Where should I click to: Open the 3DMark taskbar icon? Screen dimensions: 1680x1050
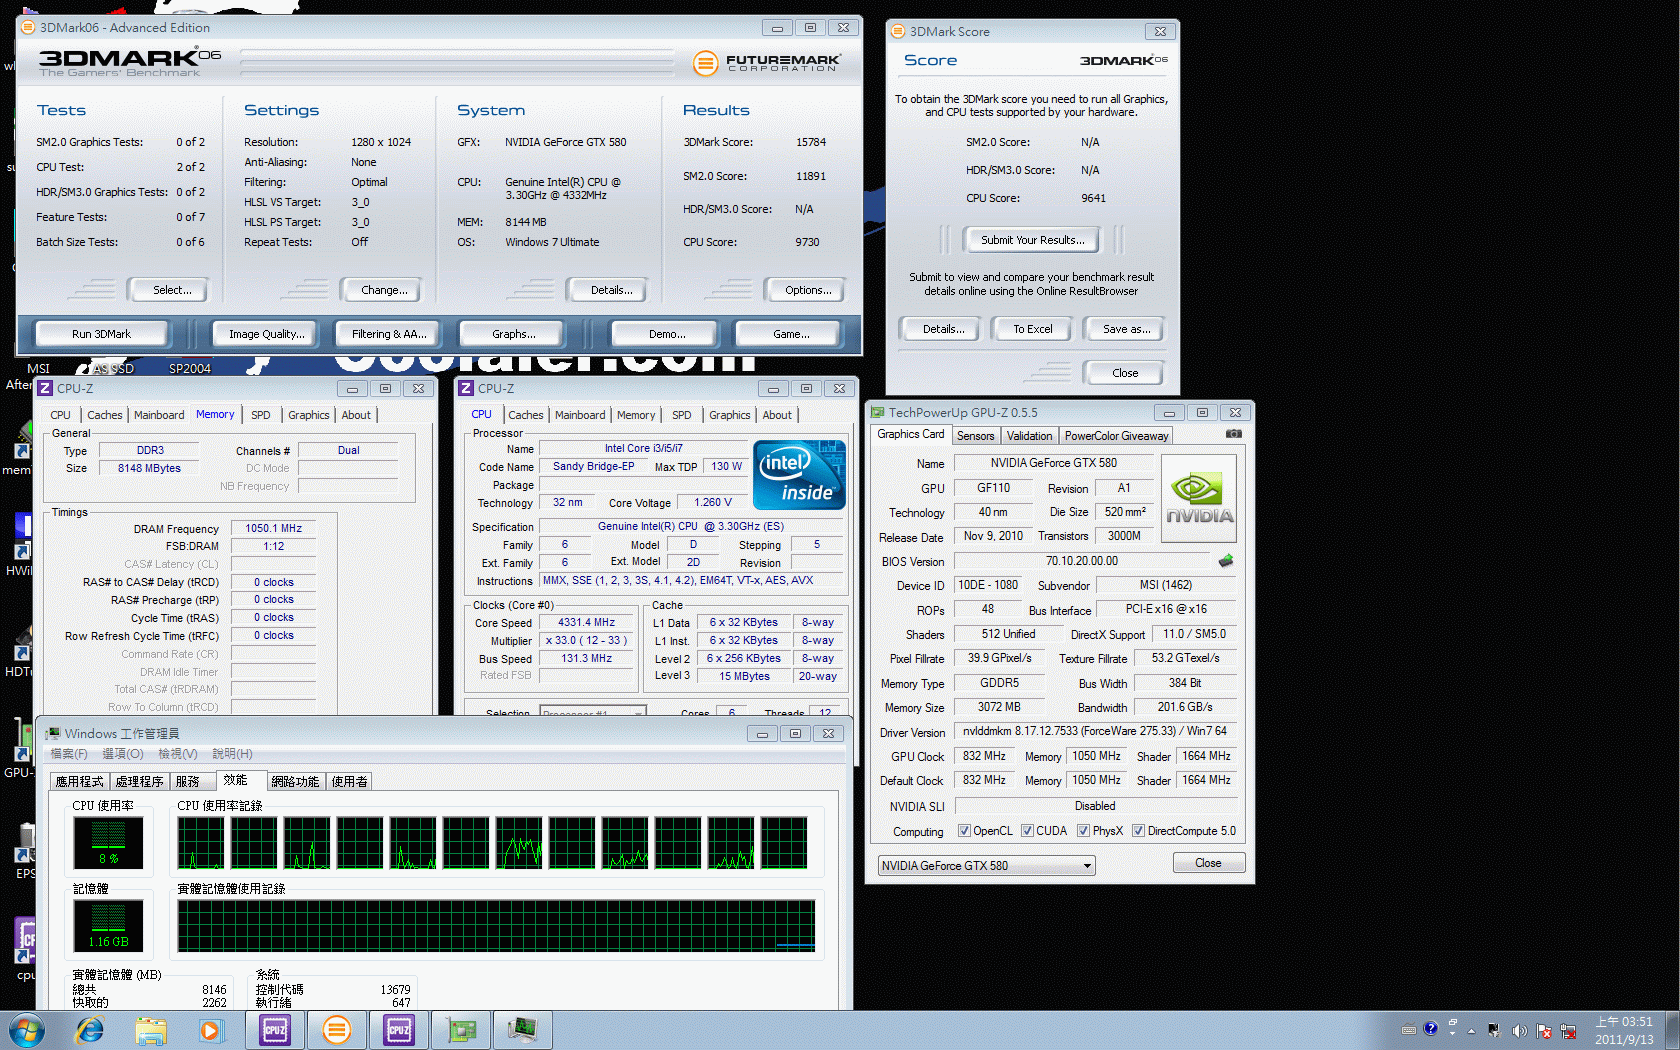337,1029
